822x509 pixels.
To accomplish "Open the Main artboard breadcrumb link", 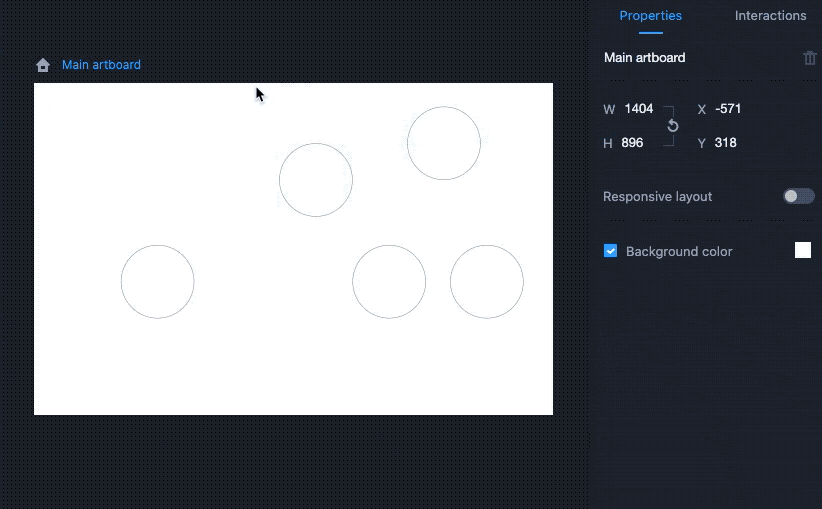I will pos(101,64).
